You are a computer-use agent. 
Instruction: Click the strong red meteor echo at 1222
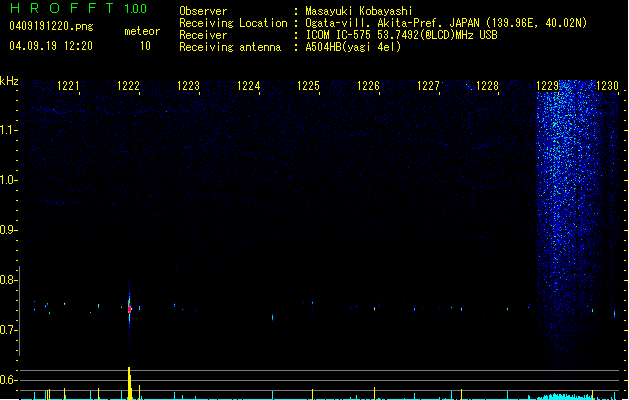(x=129, y=309)
